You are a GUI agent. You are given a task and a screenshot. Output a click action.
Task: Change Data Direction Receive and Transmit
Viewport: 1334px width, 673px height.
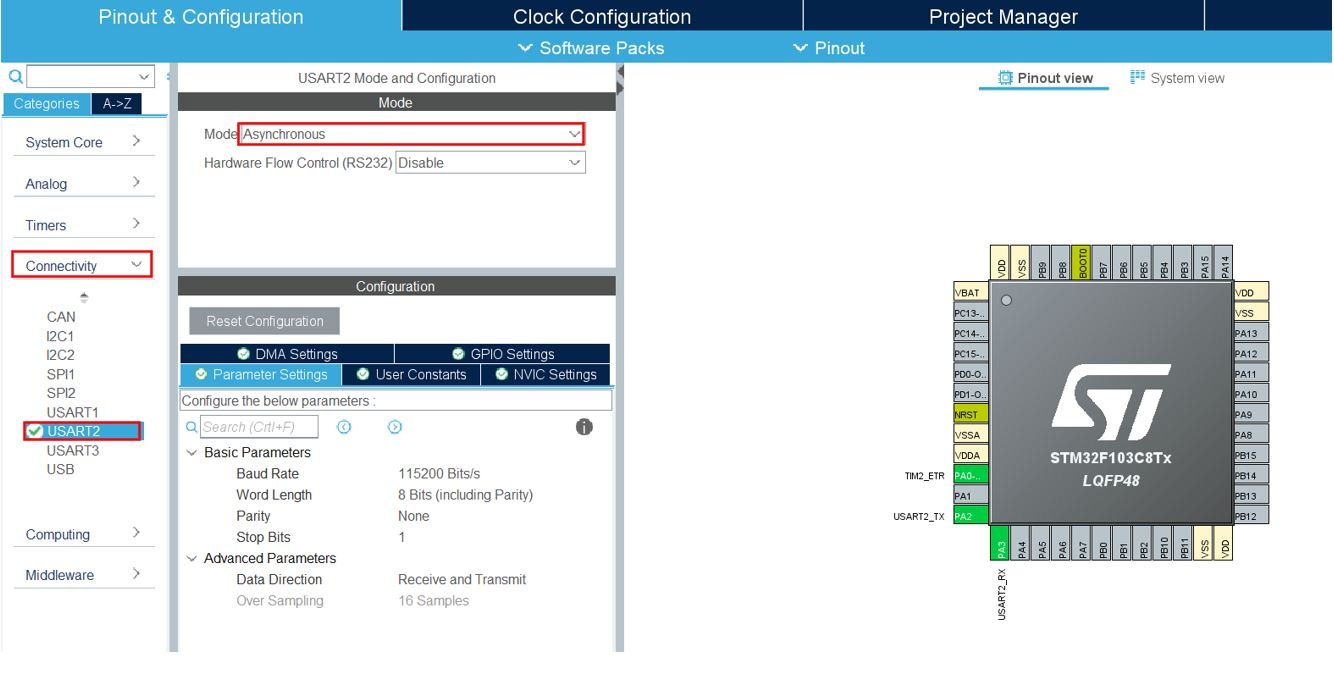point(462,580)
